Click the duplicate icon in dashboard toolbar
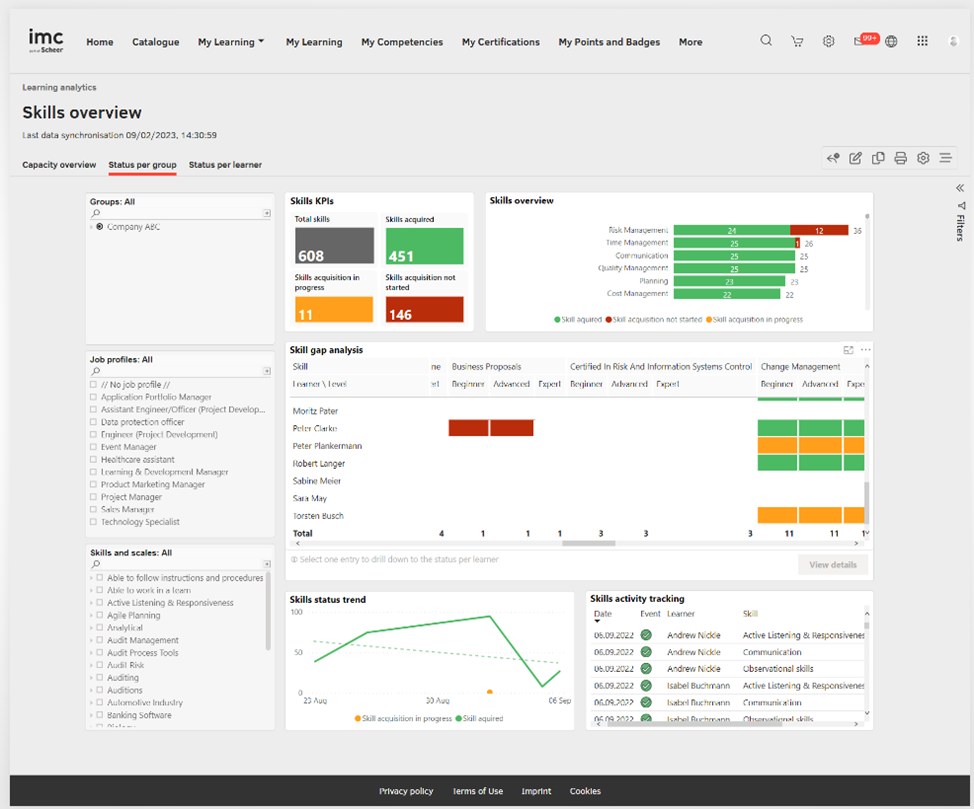The width and height of the screenshot is (974, 809). (x=878, y=158)
